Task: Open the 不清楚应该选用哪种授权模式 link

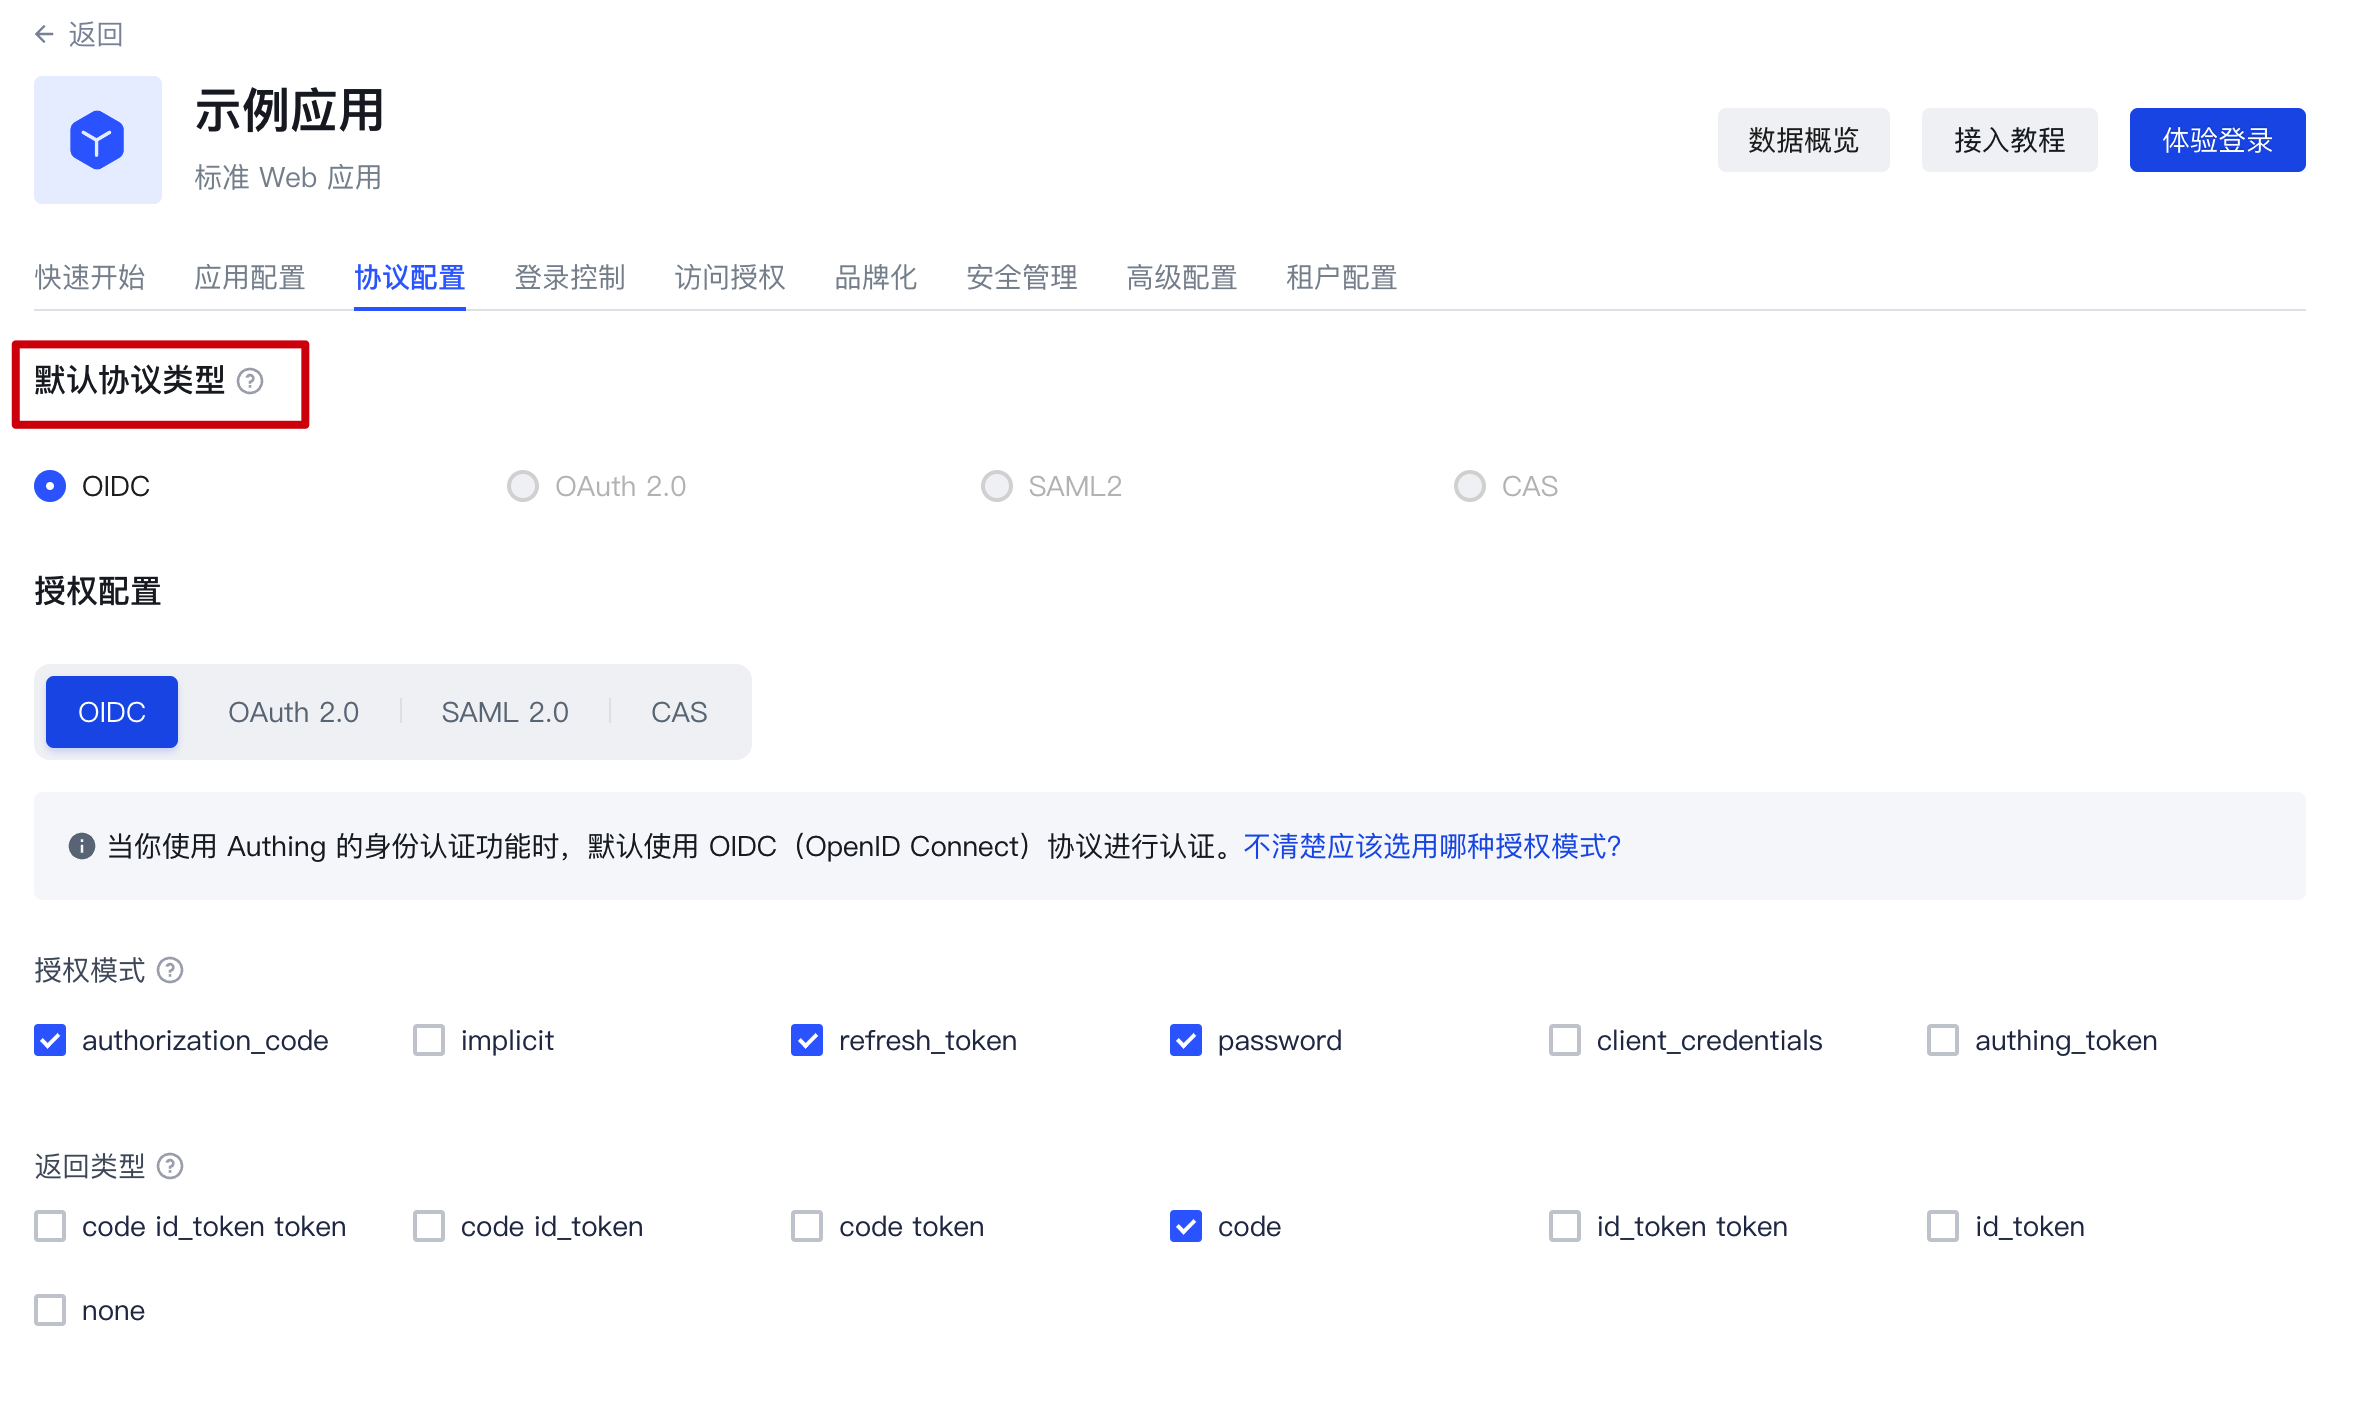Action: click(x=1432, y=846)
